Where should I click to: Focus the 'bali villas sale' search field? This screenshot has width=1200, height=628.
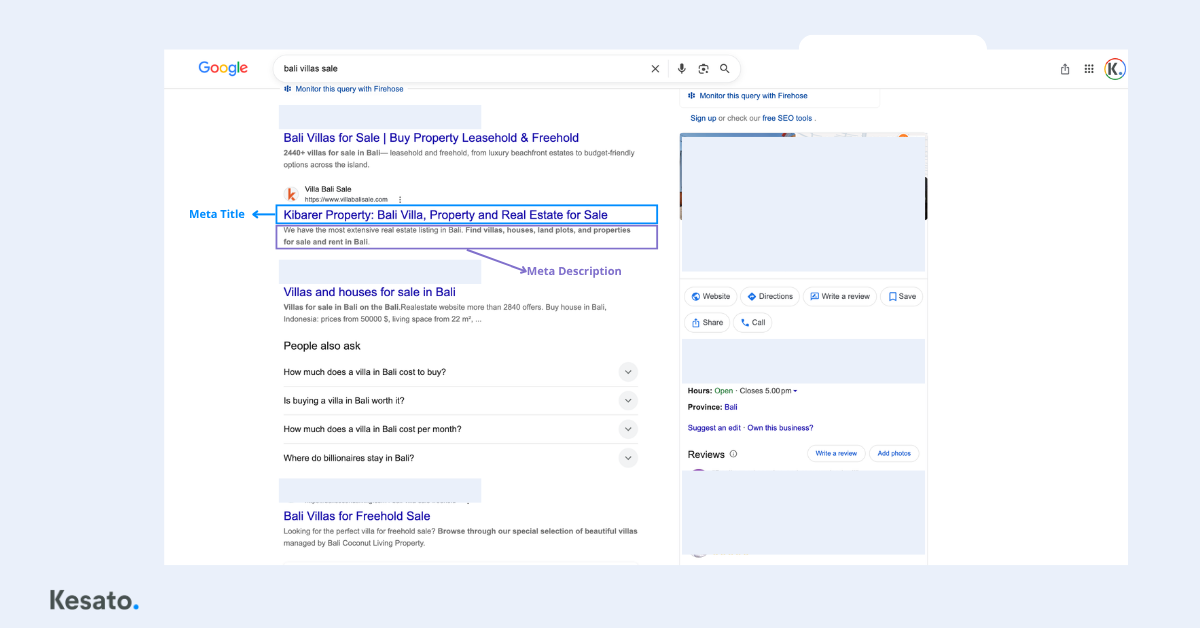click(x=462, y=69)
